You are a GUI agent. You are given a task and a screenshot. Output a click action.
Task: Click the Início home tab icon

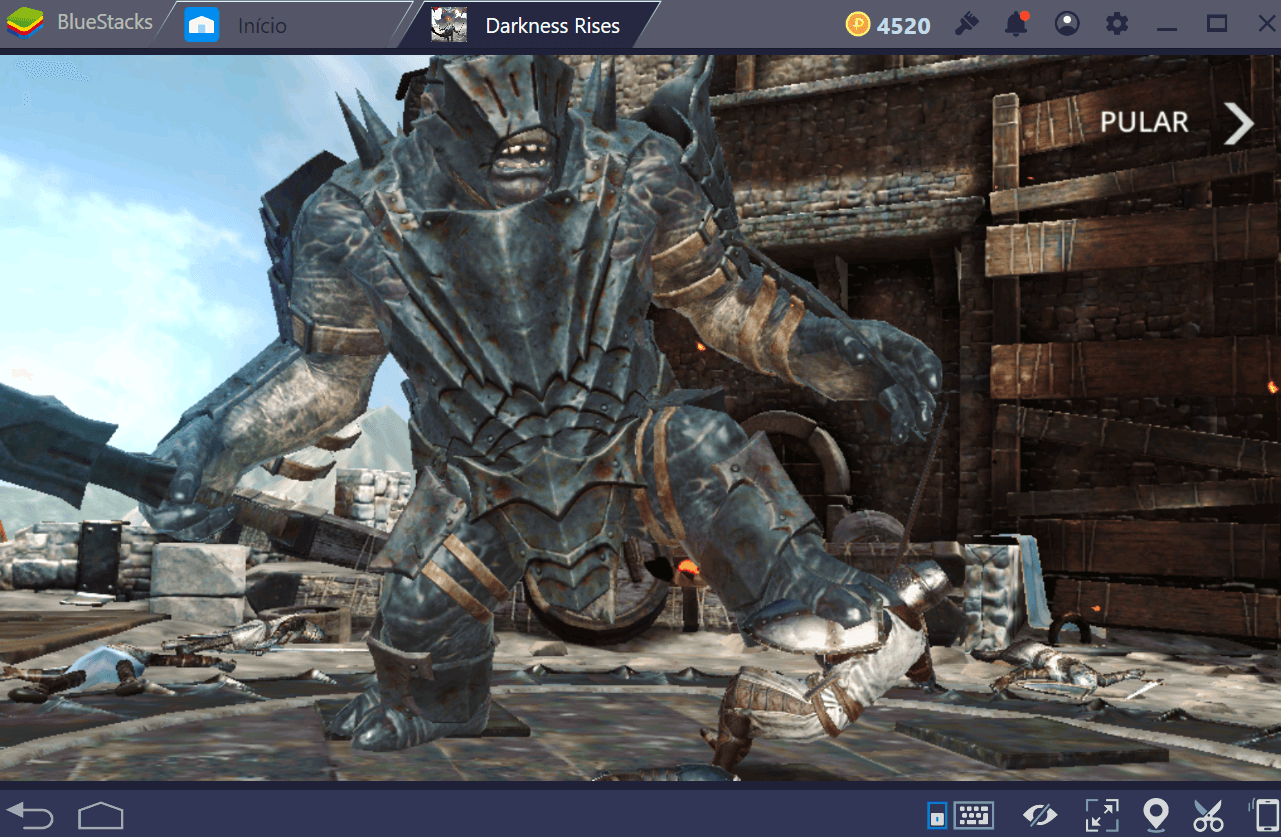[202, 25]
